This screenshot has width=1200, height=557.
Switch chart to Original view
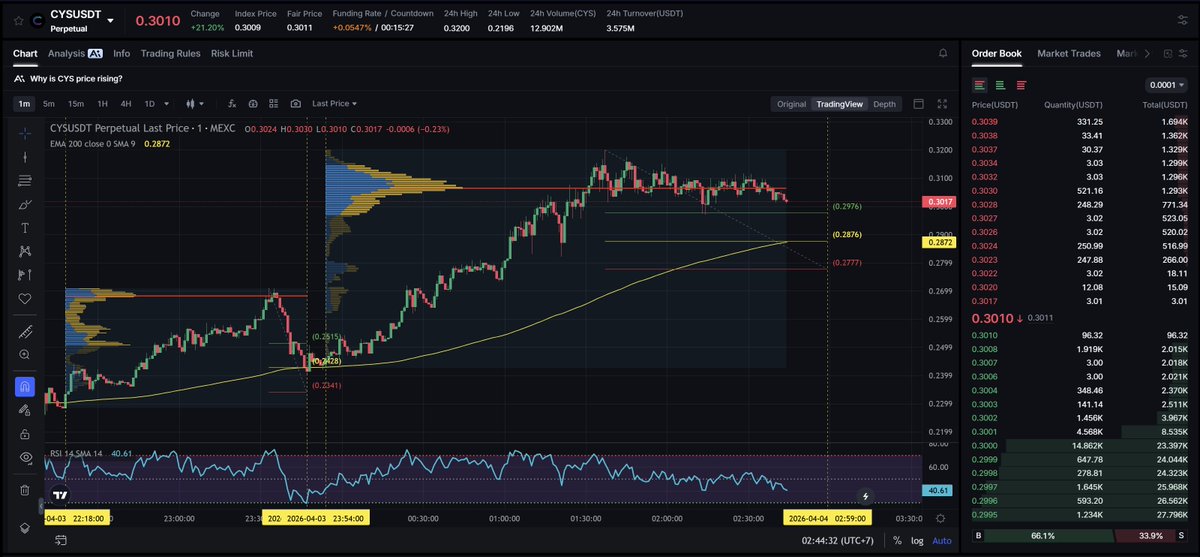tap(791, 104)
